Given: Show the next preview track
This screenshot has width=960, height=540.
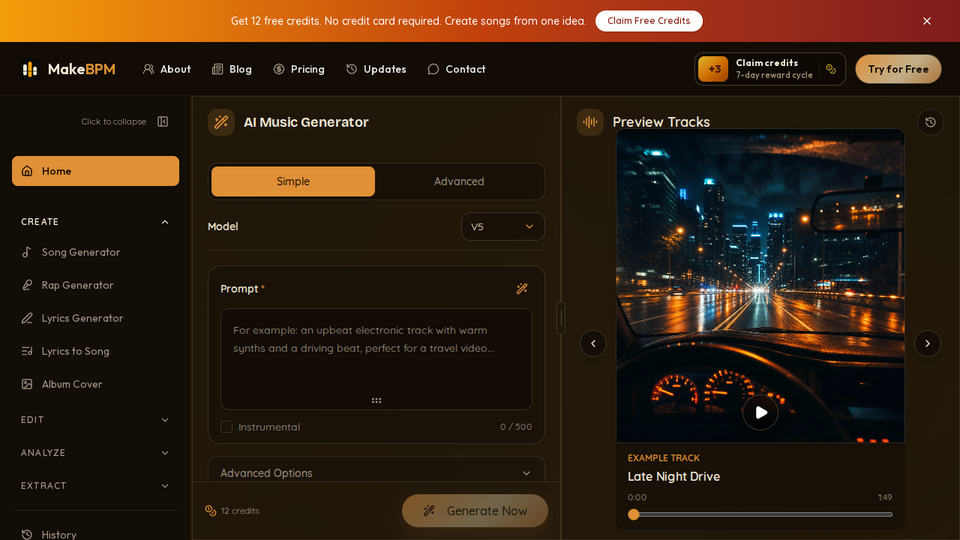Looking at the screenshot, I should [x=928, y=343].
